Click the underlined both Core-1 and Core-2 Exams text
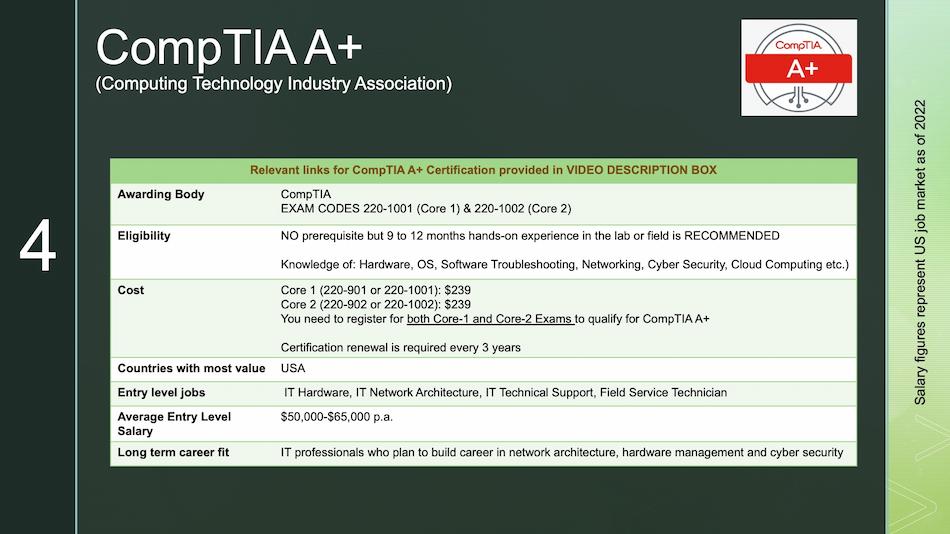Viewport: 950px width, 534px height. [489, 319]
